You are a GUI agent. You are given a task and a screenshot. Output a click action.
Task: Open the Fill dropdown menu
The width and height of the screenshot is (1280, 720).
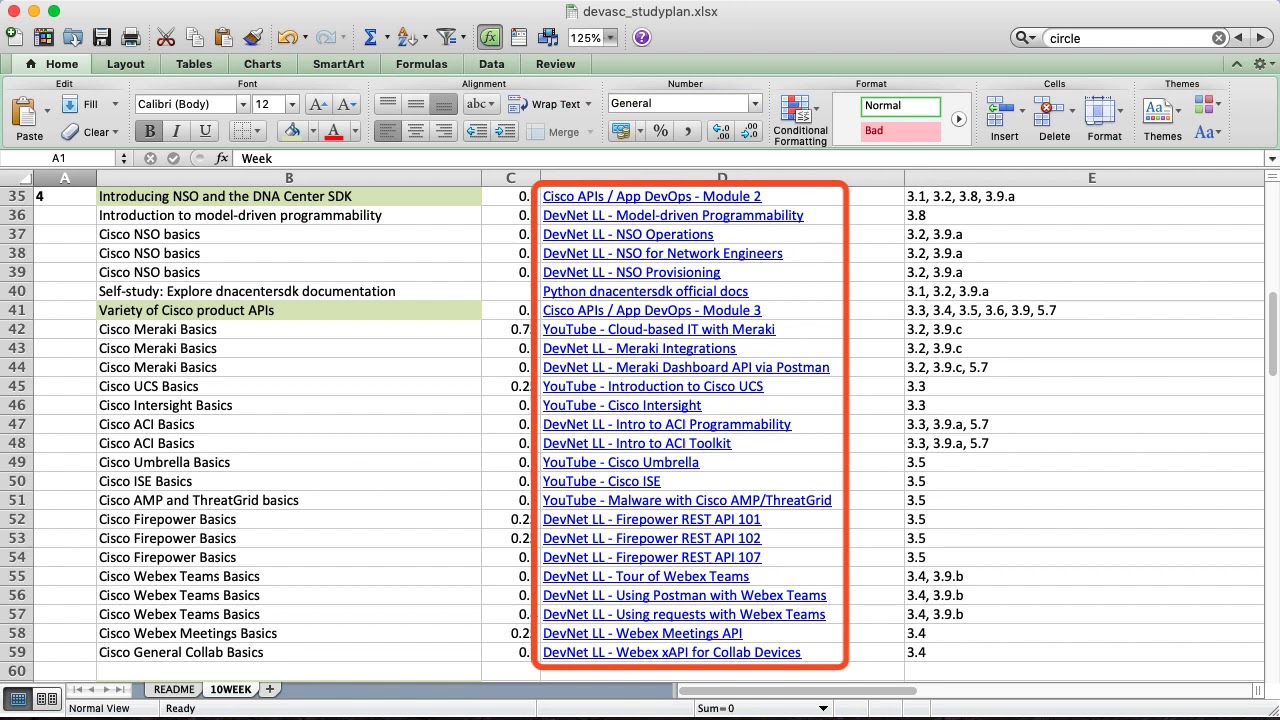115,104
